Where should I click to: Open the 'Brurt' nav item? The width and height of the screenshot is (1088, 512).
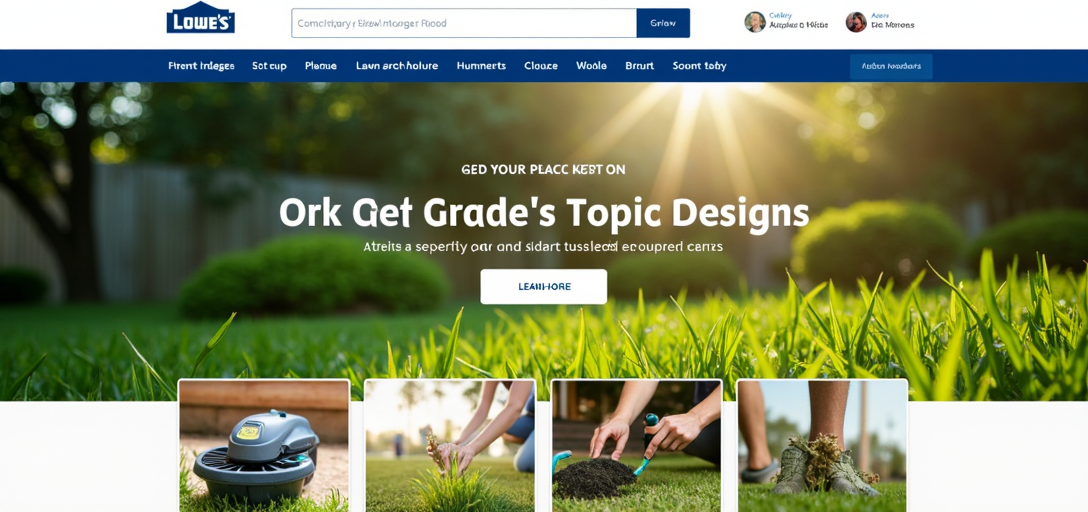tap(639, 66)
